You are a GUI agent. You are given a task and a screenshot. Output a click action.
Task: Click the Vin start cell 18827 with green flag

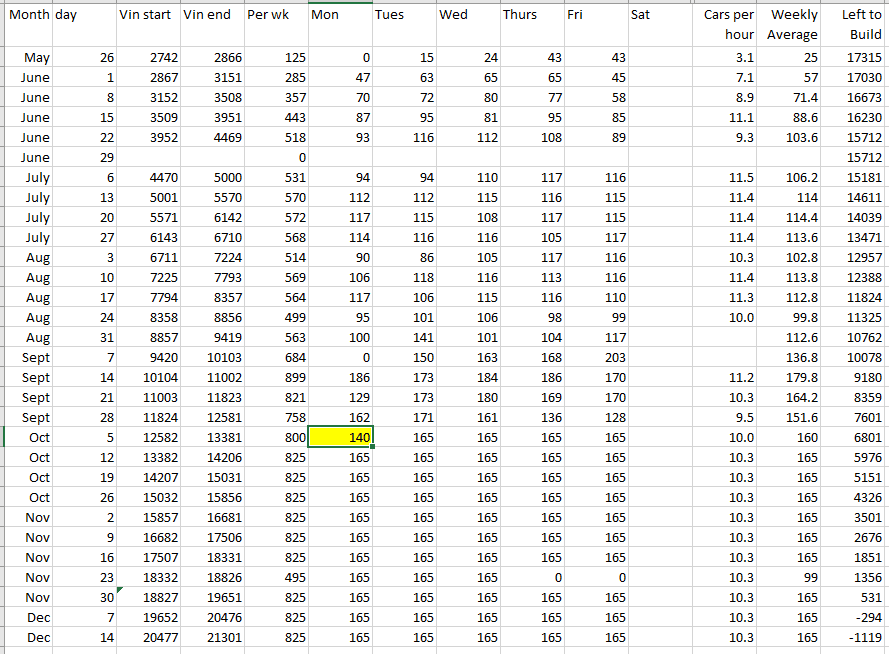148,597
